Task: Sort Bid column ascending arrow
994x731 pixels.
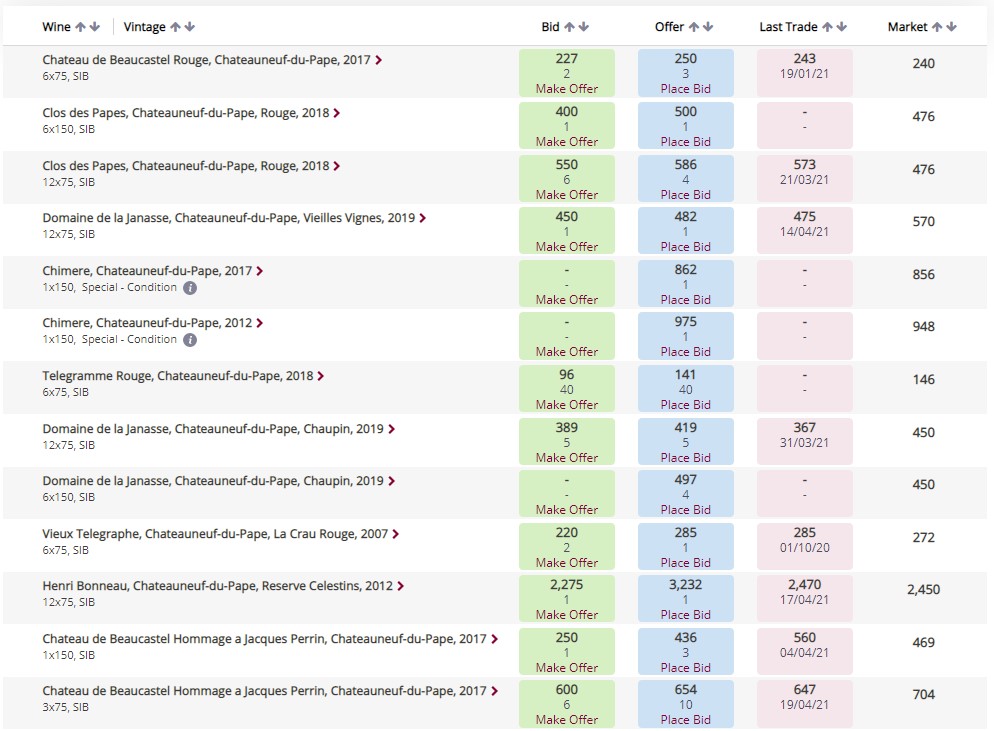Action: [569, 27]
